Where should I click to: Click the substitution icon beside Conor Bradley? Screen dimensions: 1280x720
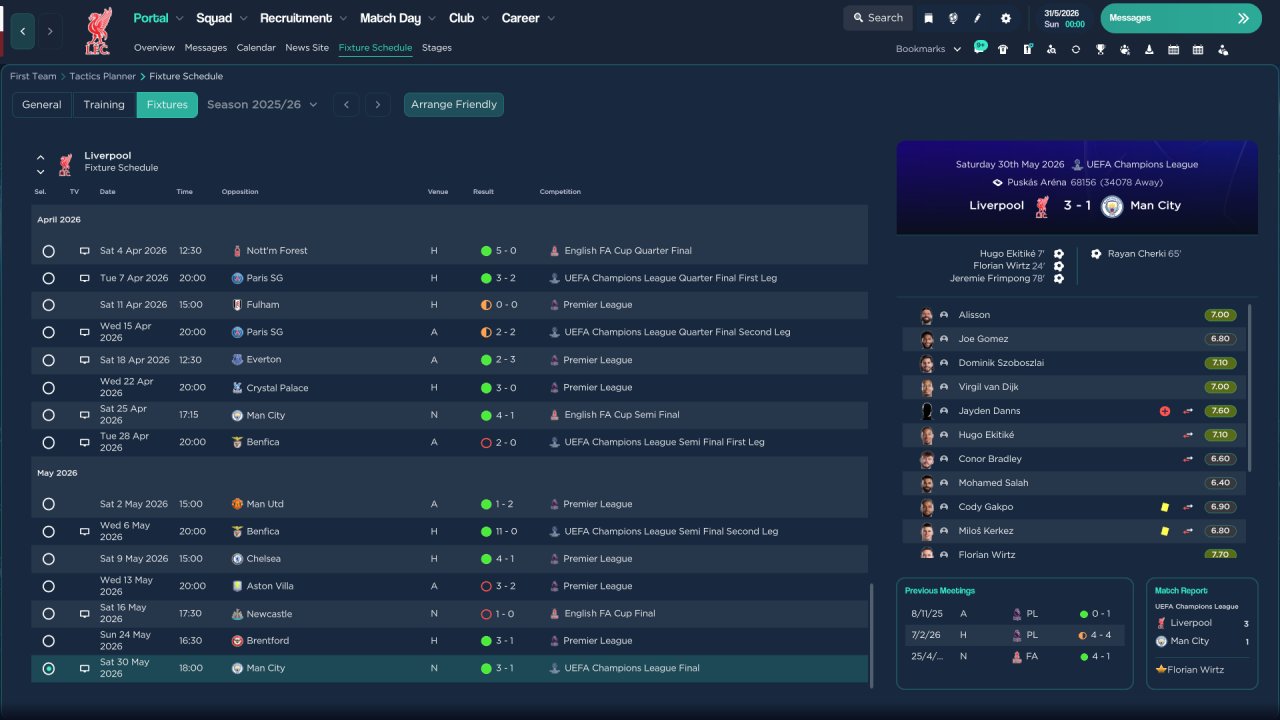click(1188, 459)
